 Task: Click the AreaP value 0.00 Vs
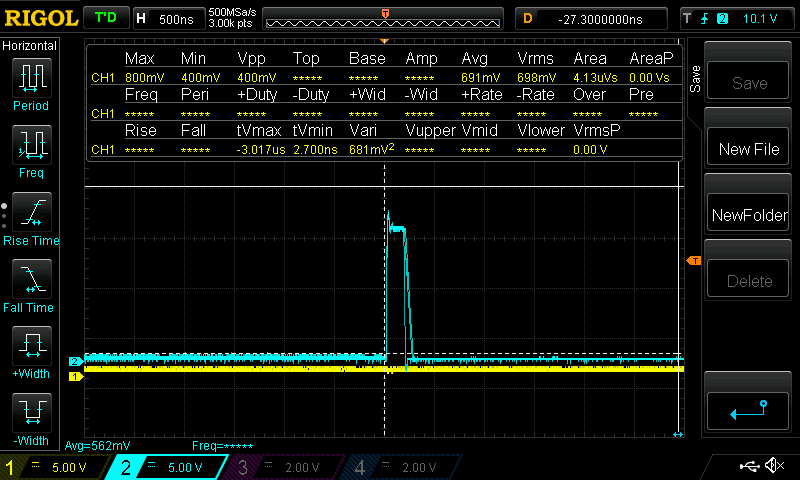pyautogui.click(x=649, y=78)
